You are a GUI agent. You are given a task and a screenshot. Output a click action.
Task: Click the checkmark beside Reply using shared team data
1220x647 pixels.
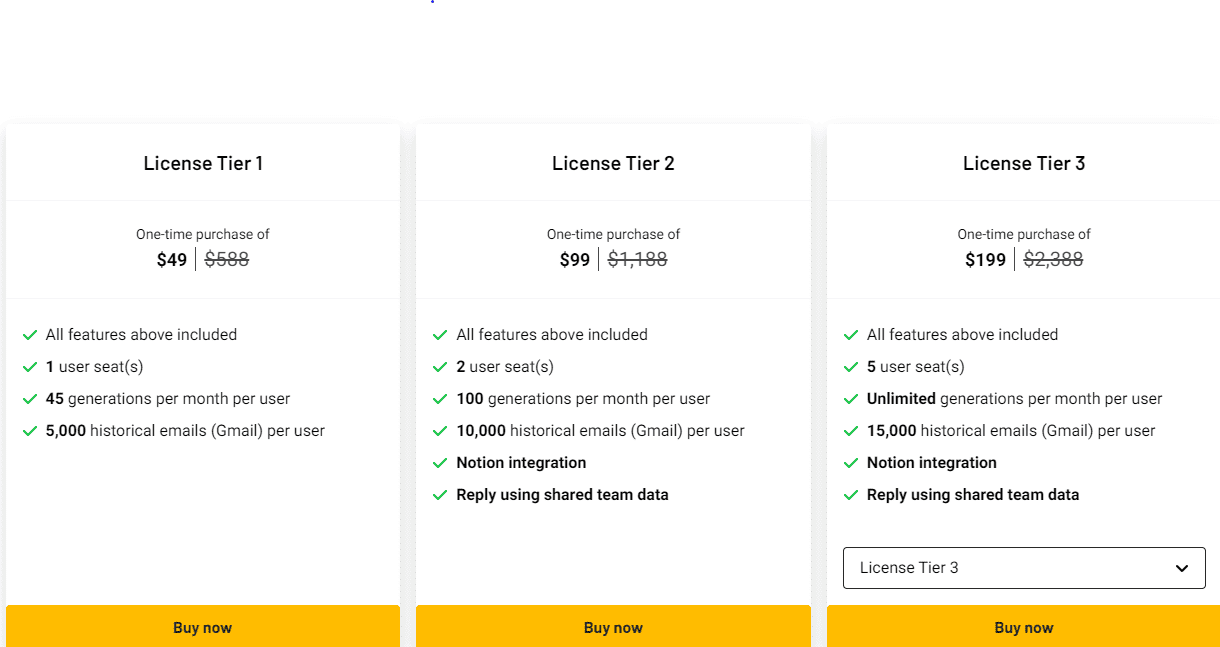[x=440, y=494]
